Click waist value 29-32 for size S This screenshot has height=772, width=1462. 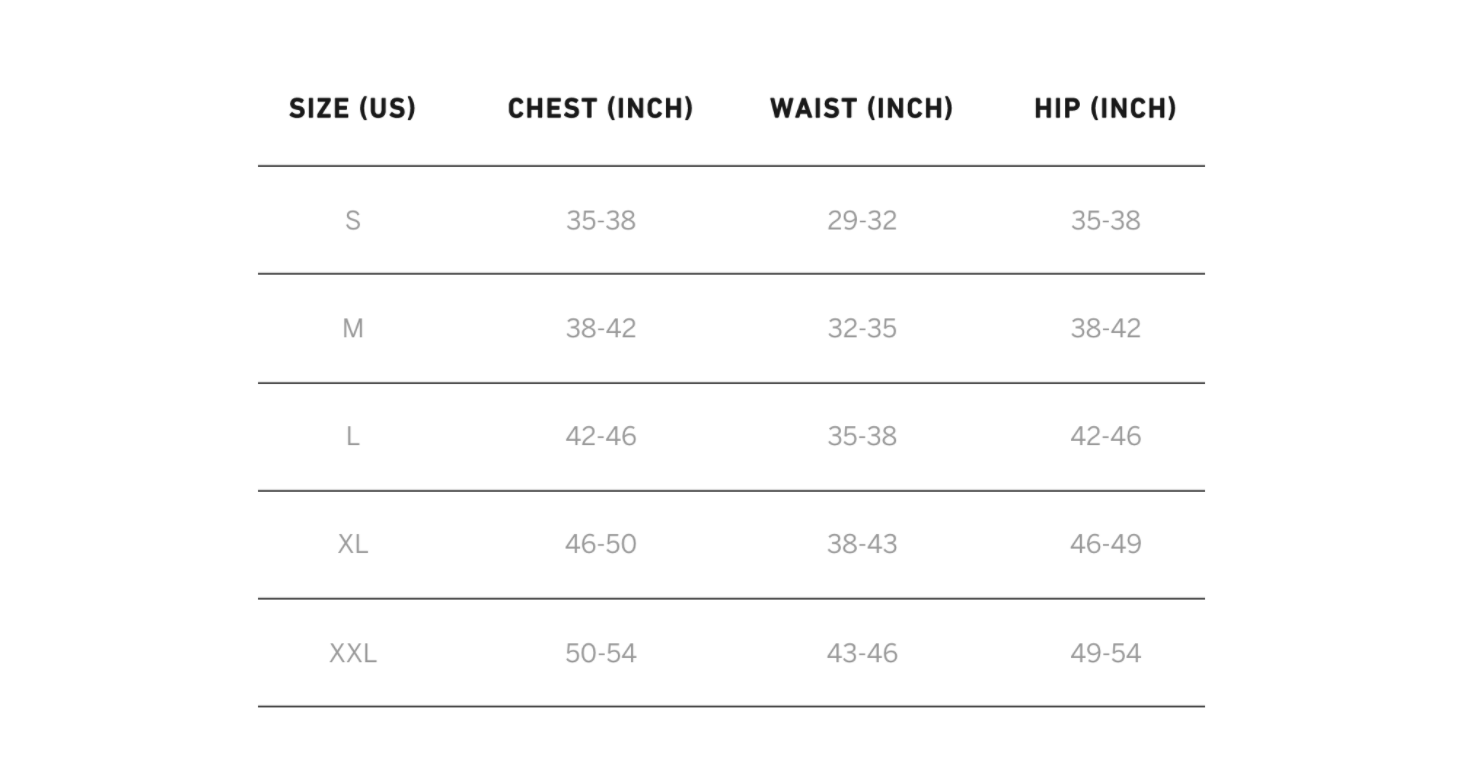861,220
